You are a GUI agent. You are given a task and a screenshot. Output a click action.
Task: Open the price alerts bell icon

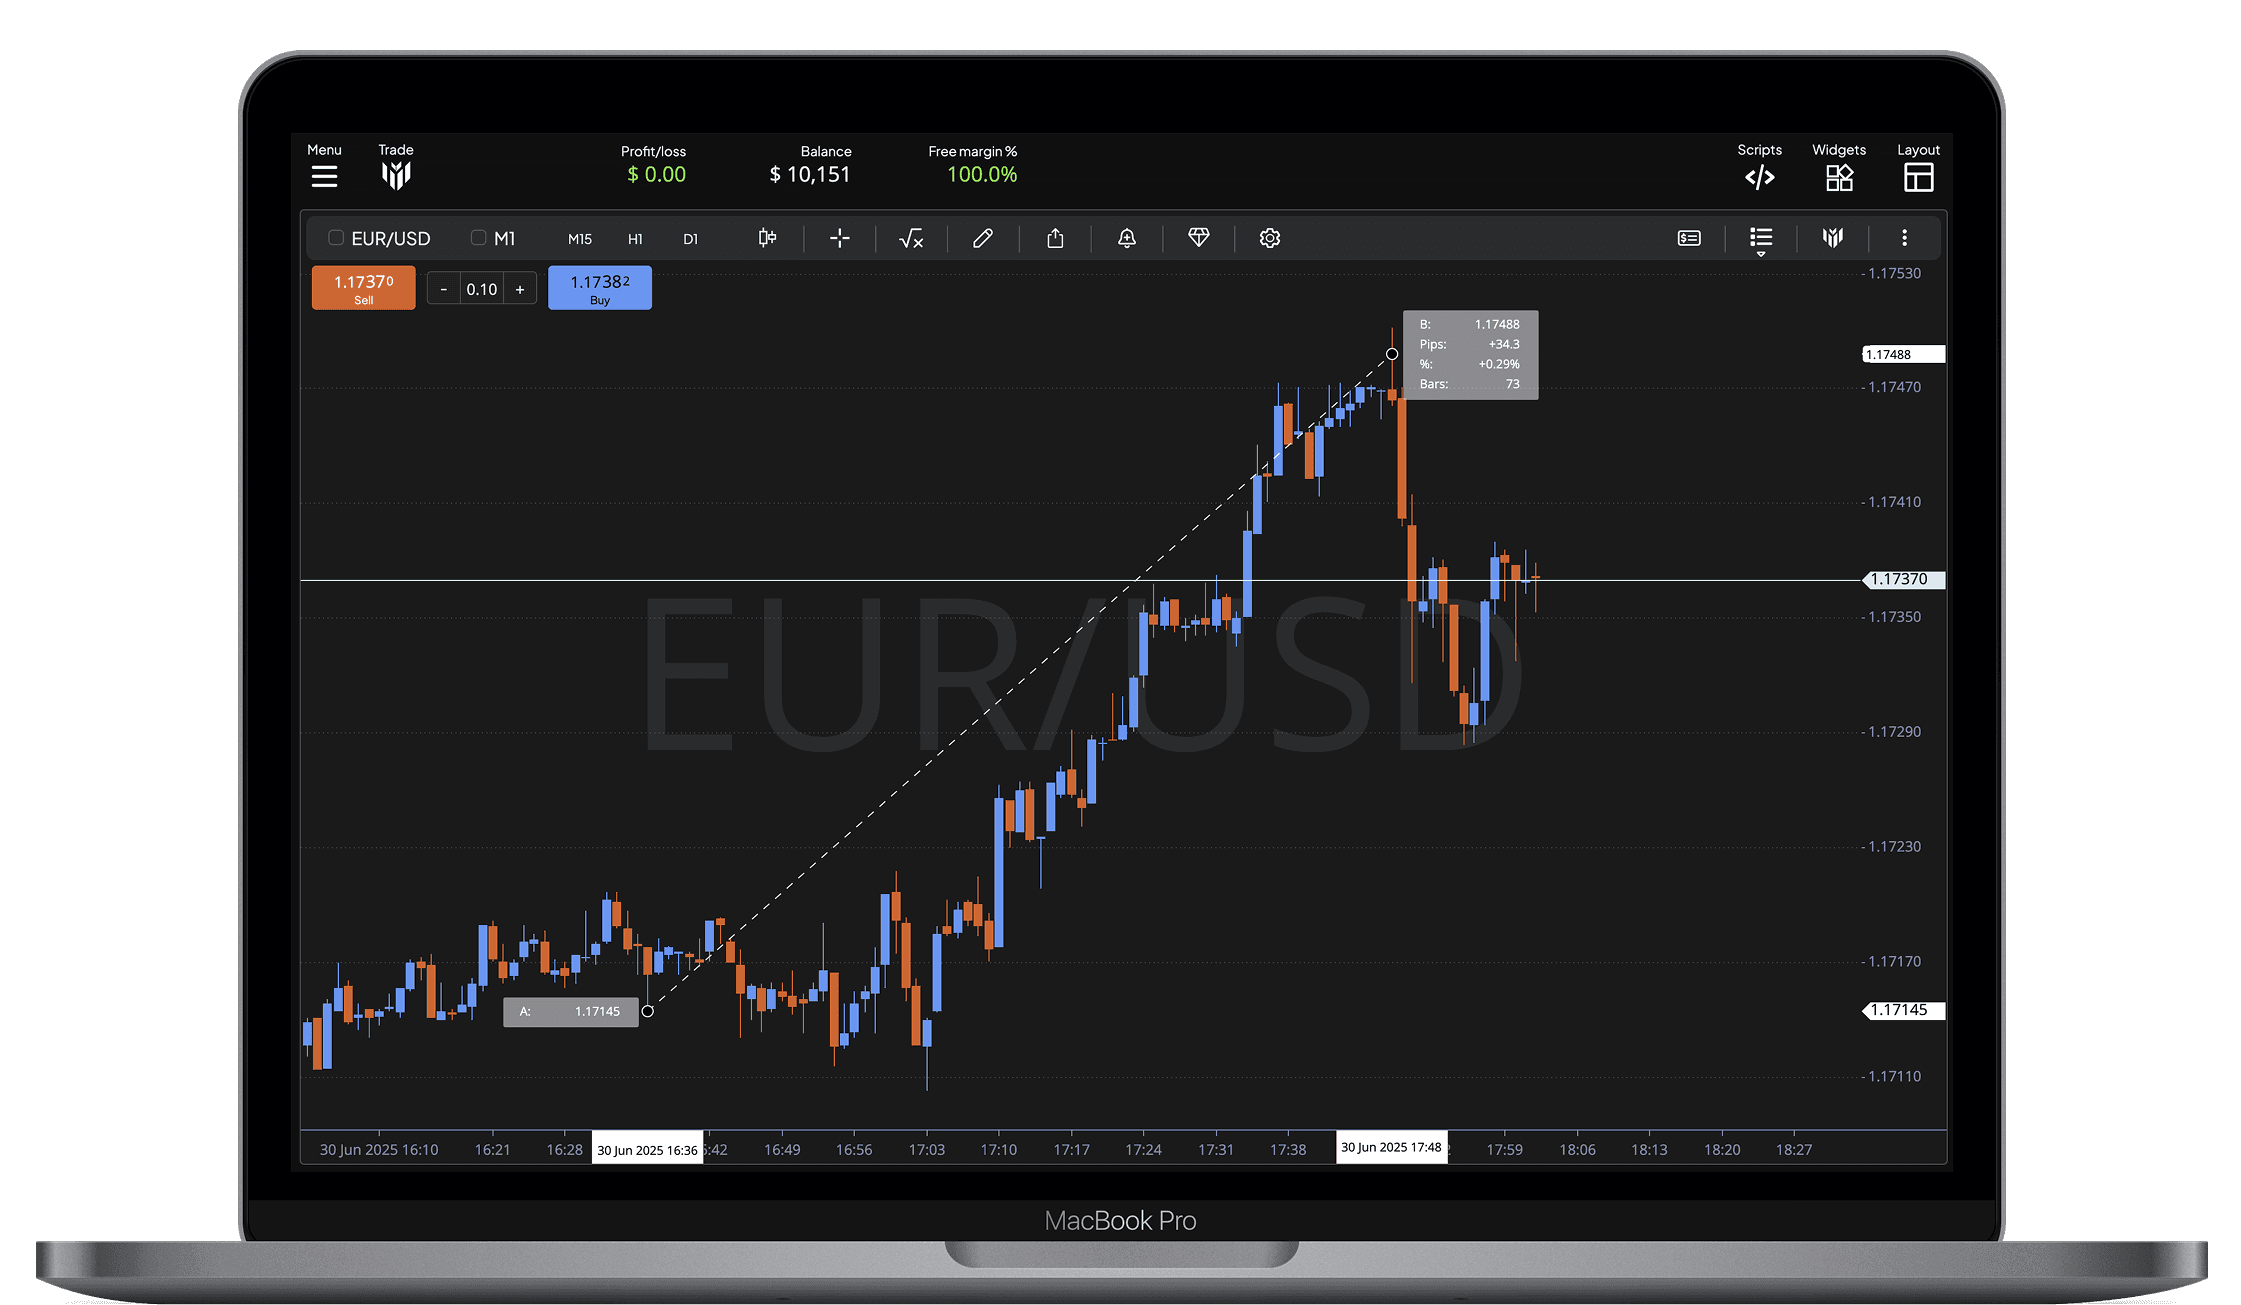[1127, 238]
